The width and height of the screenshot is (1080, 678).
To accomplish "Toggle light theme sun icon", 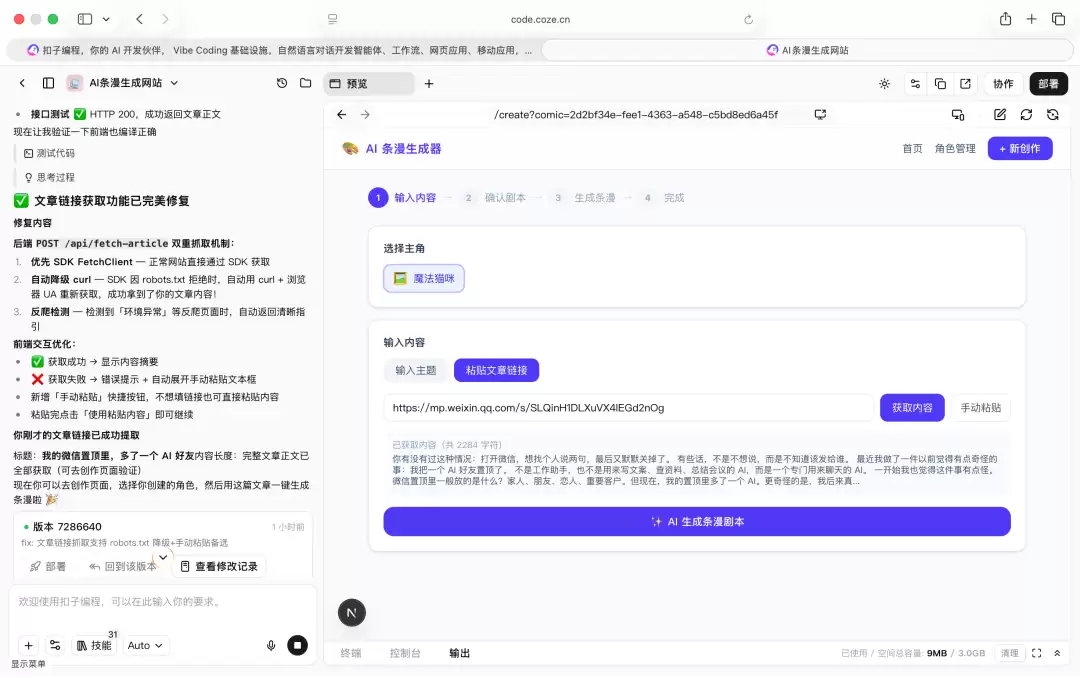I will [884, 83].
